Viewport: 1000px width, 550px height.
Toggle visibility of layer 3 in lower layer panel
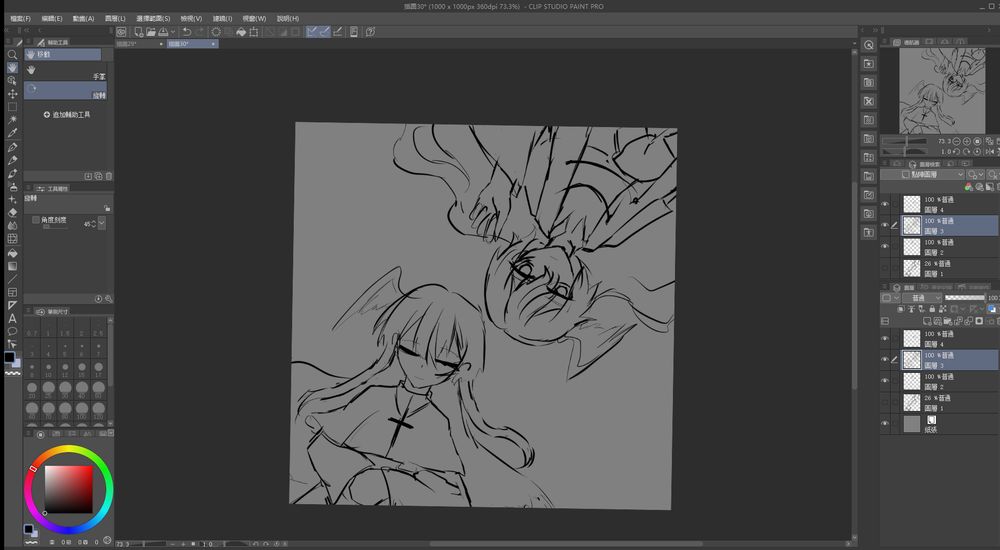(885, 360)
